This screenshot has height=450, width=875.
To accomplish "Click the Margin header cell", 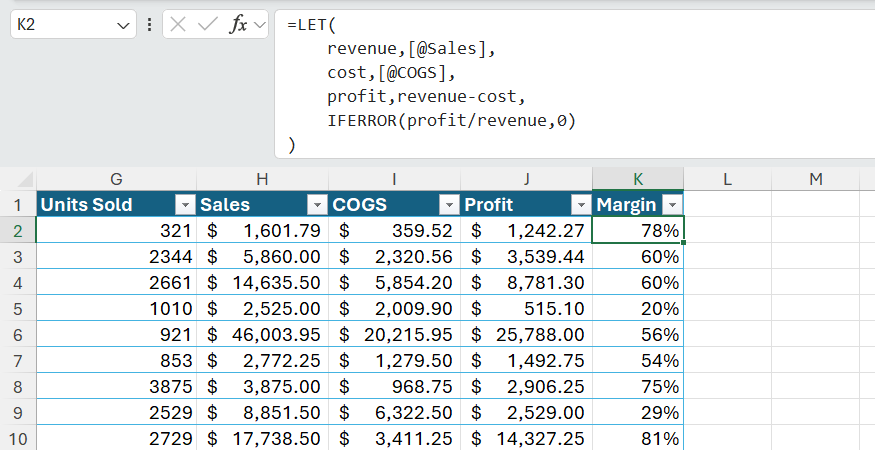I will click(638, 204).
